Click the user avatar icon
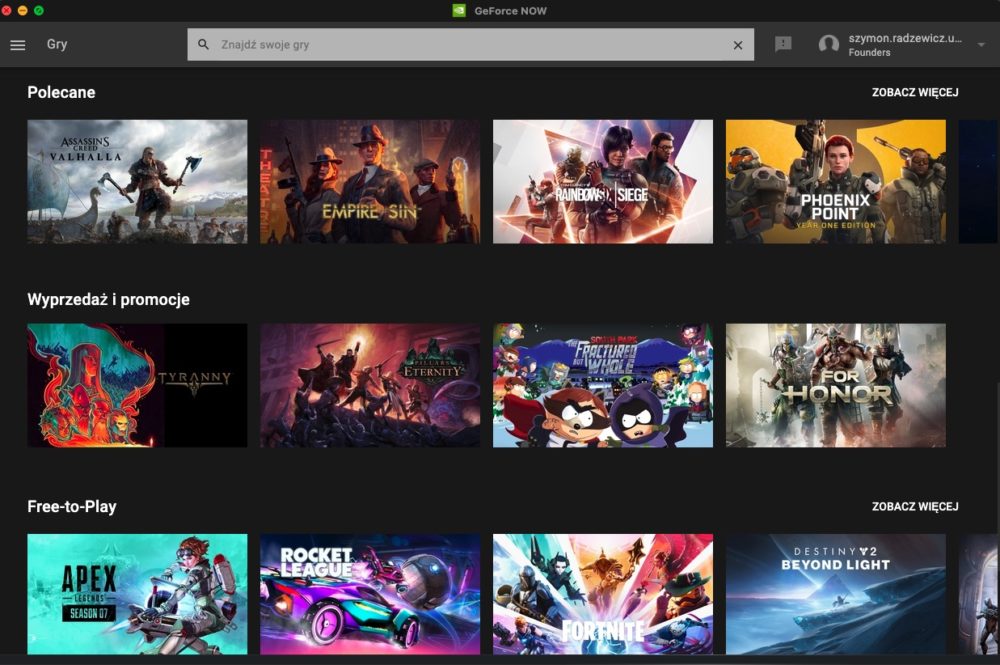 828,44
